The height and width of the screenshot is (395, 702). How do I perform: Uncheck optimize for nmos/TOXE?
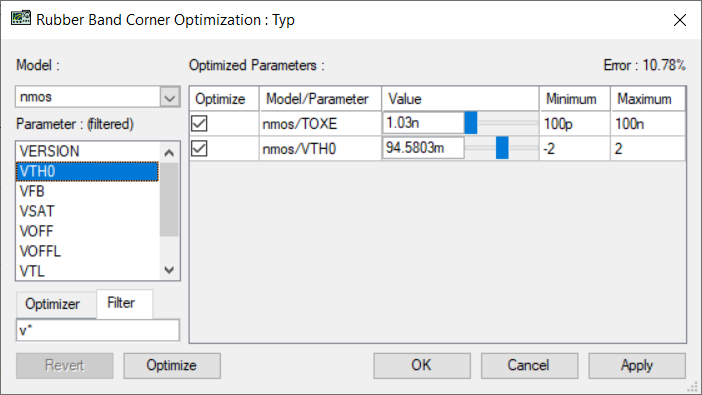[x=199, y=123]
